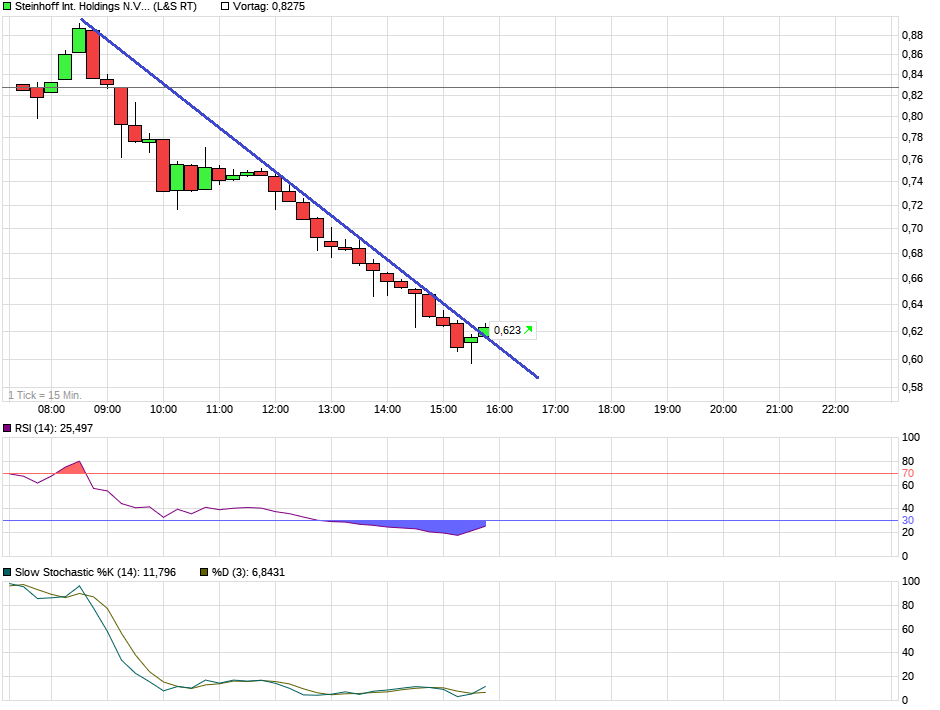
Task: Click the 0,66 price axis label
Action: pyautogui.click(x=912, y=278)
